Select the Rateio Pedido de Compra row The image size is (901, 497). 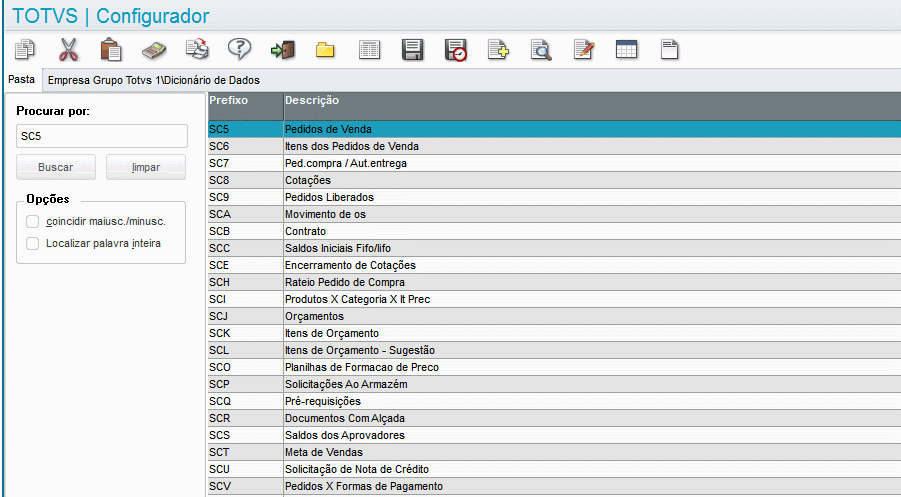(554, 282)
